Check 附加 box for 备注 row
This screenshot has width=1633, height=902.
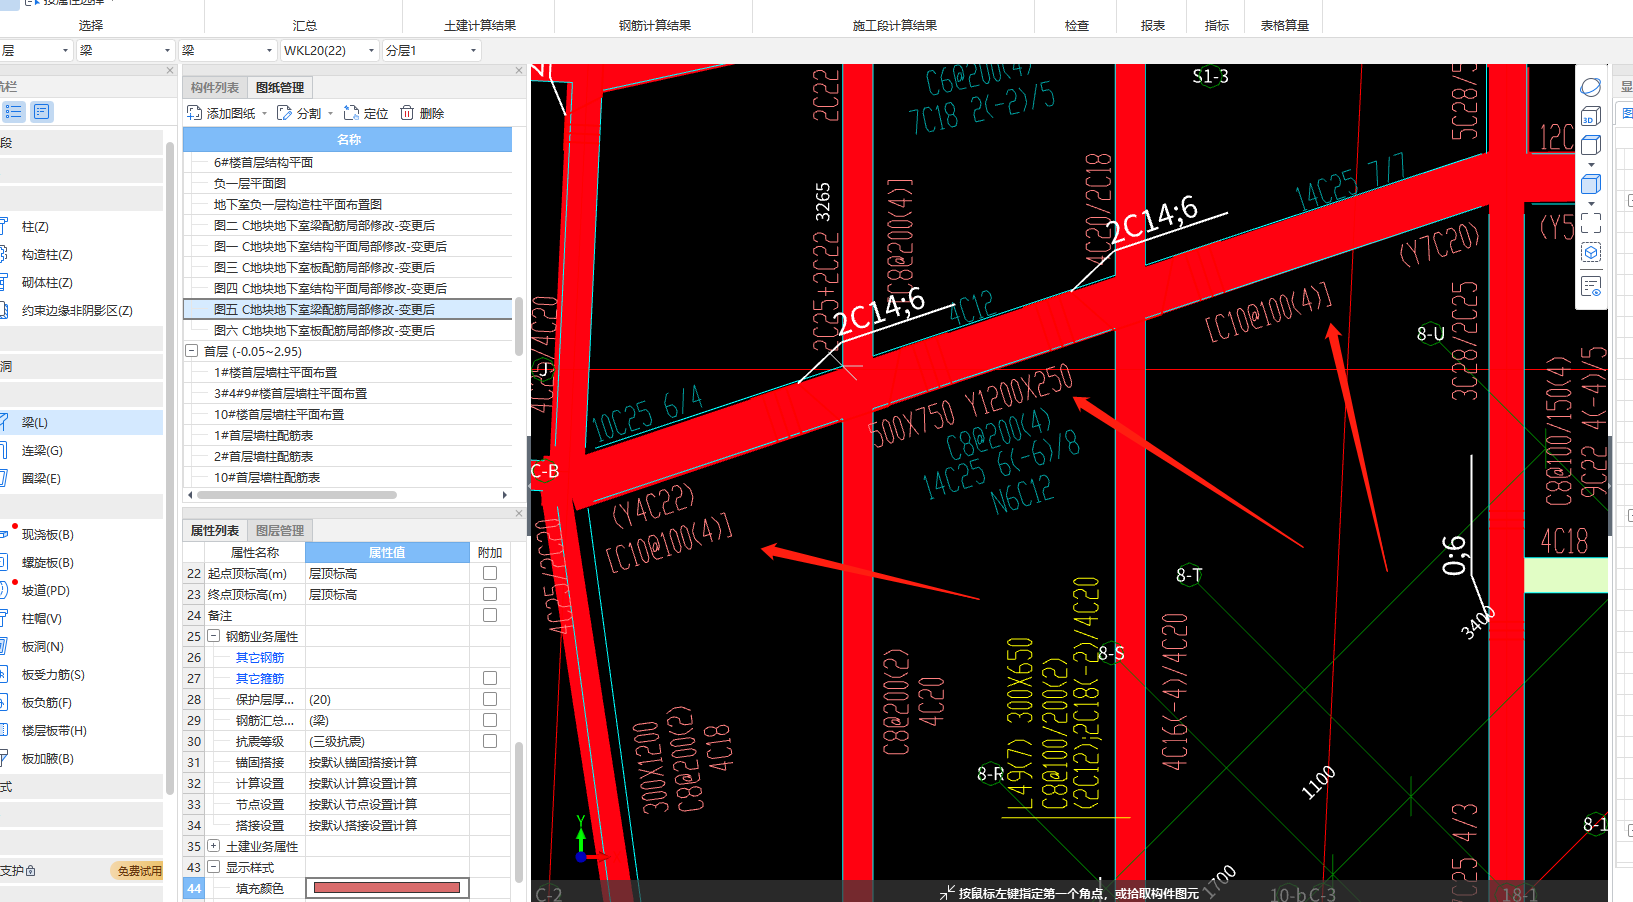click(x=490, y=615)
